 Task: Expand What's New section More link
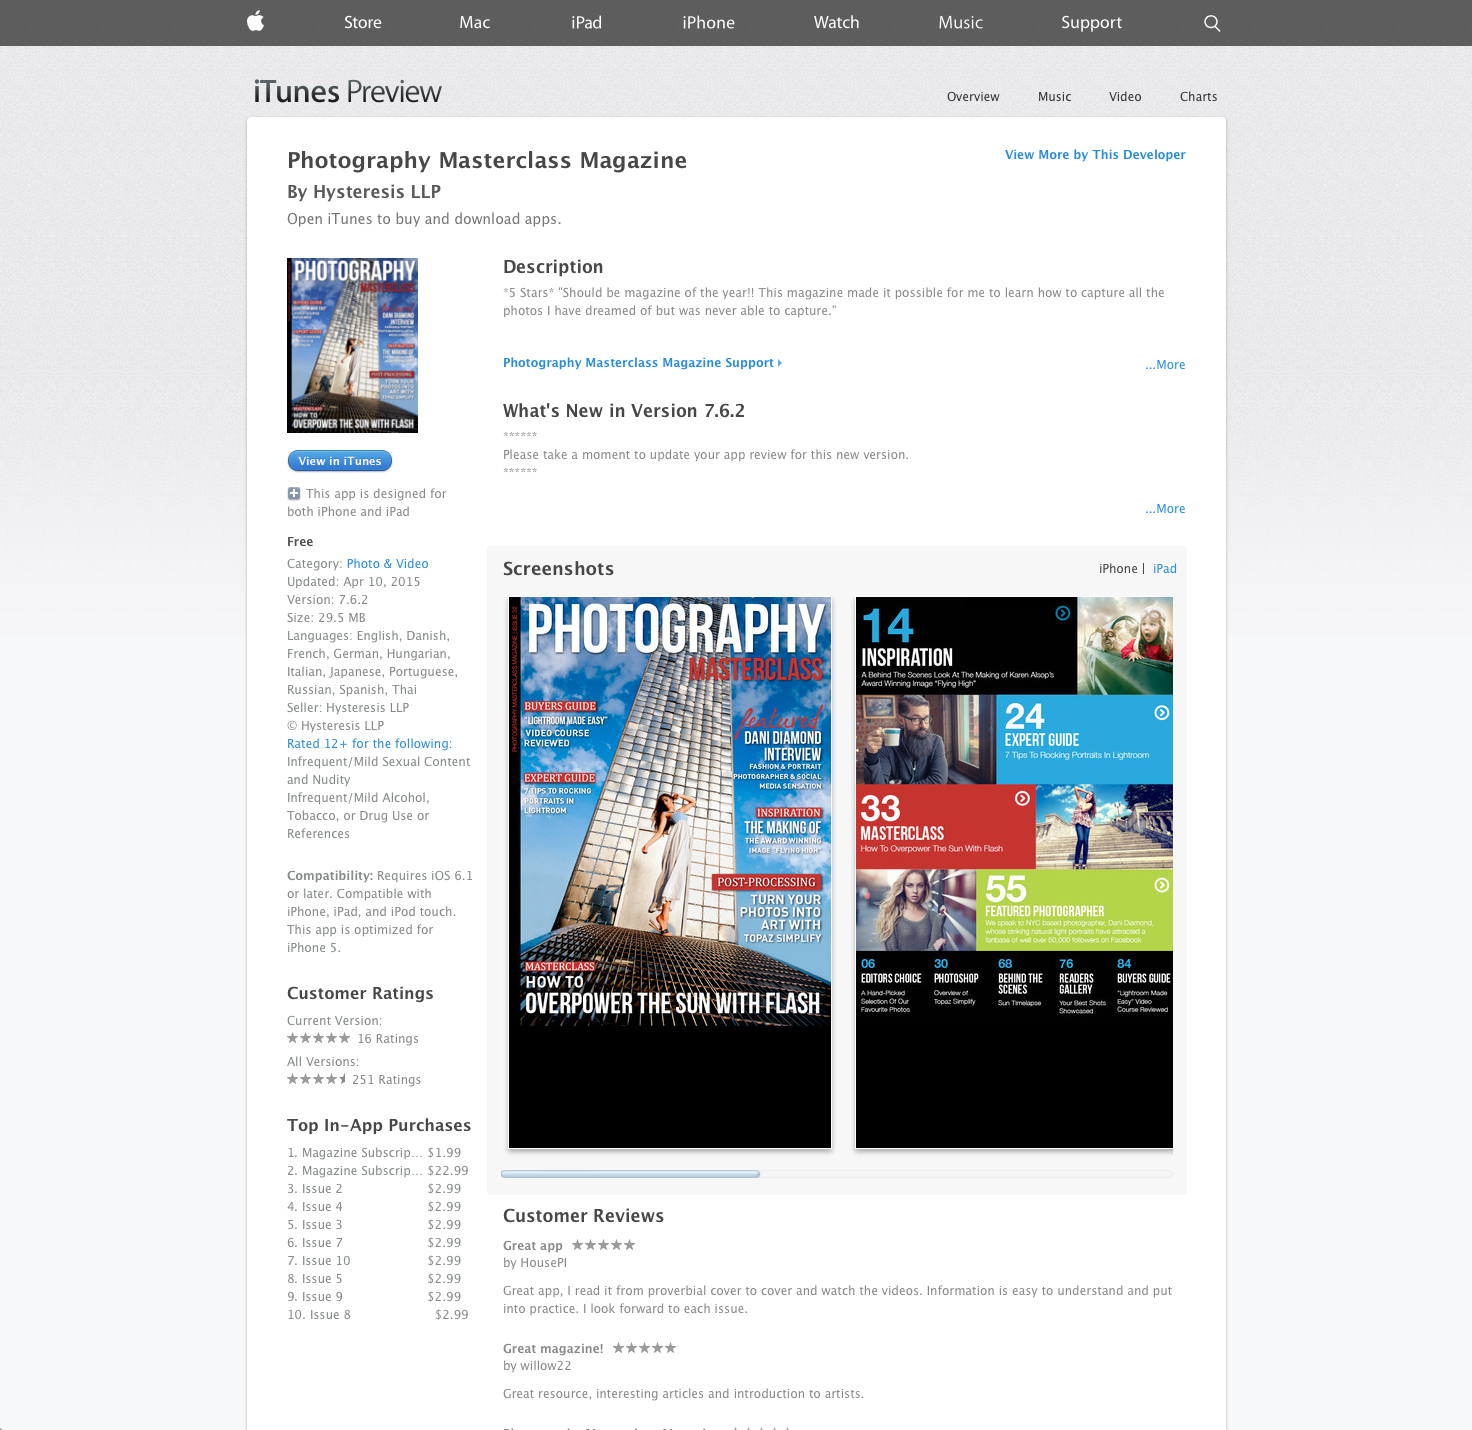tap(1165, 509)
